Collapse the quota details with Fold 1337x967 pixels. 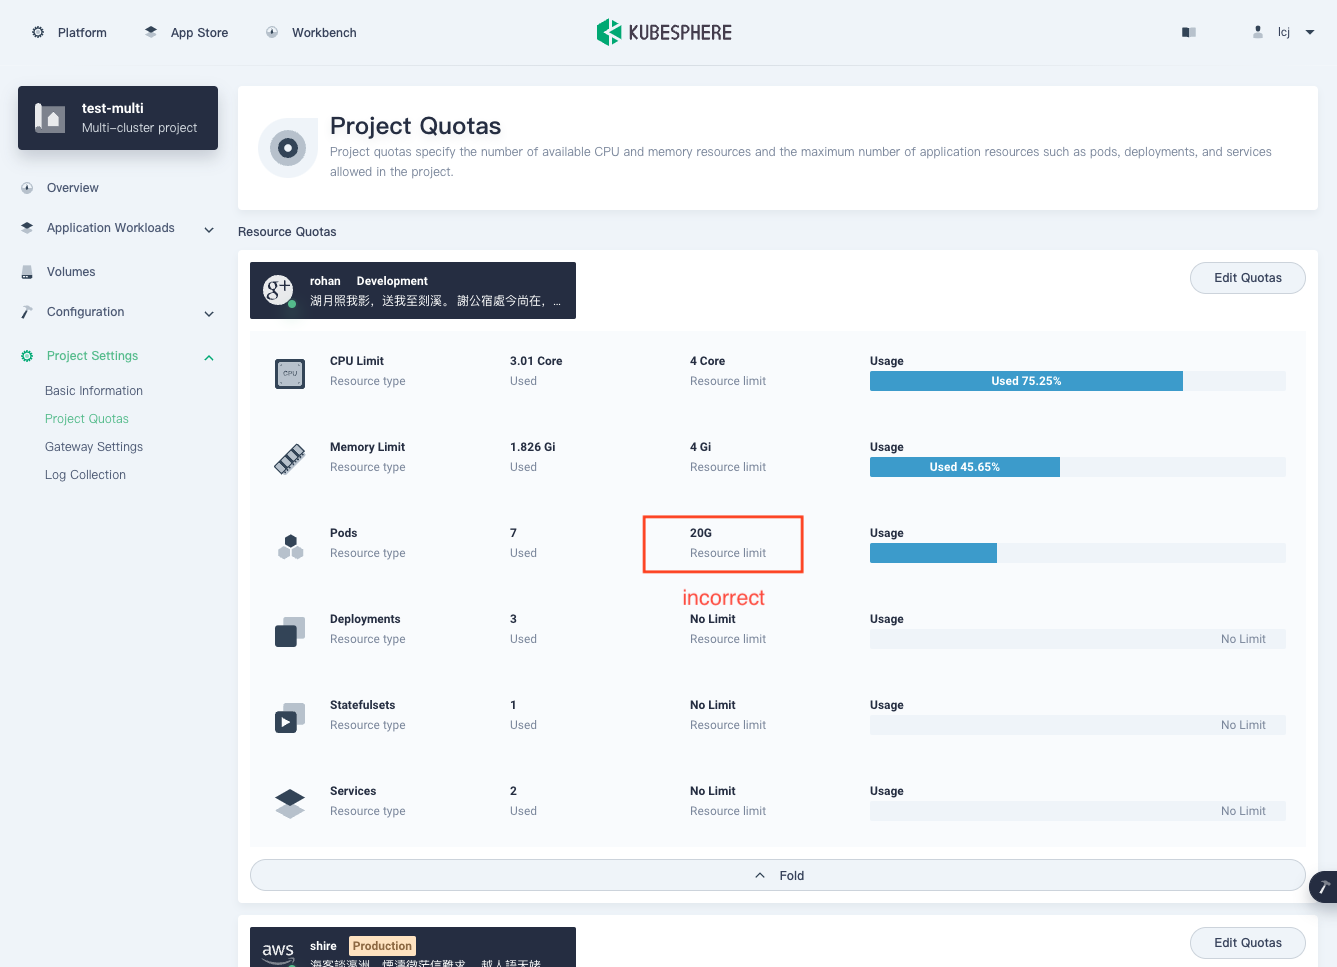(x=777, y=875)
